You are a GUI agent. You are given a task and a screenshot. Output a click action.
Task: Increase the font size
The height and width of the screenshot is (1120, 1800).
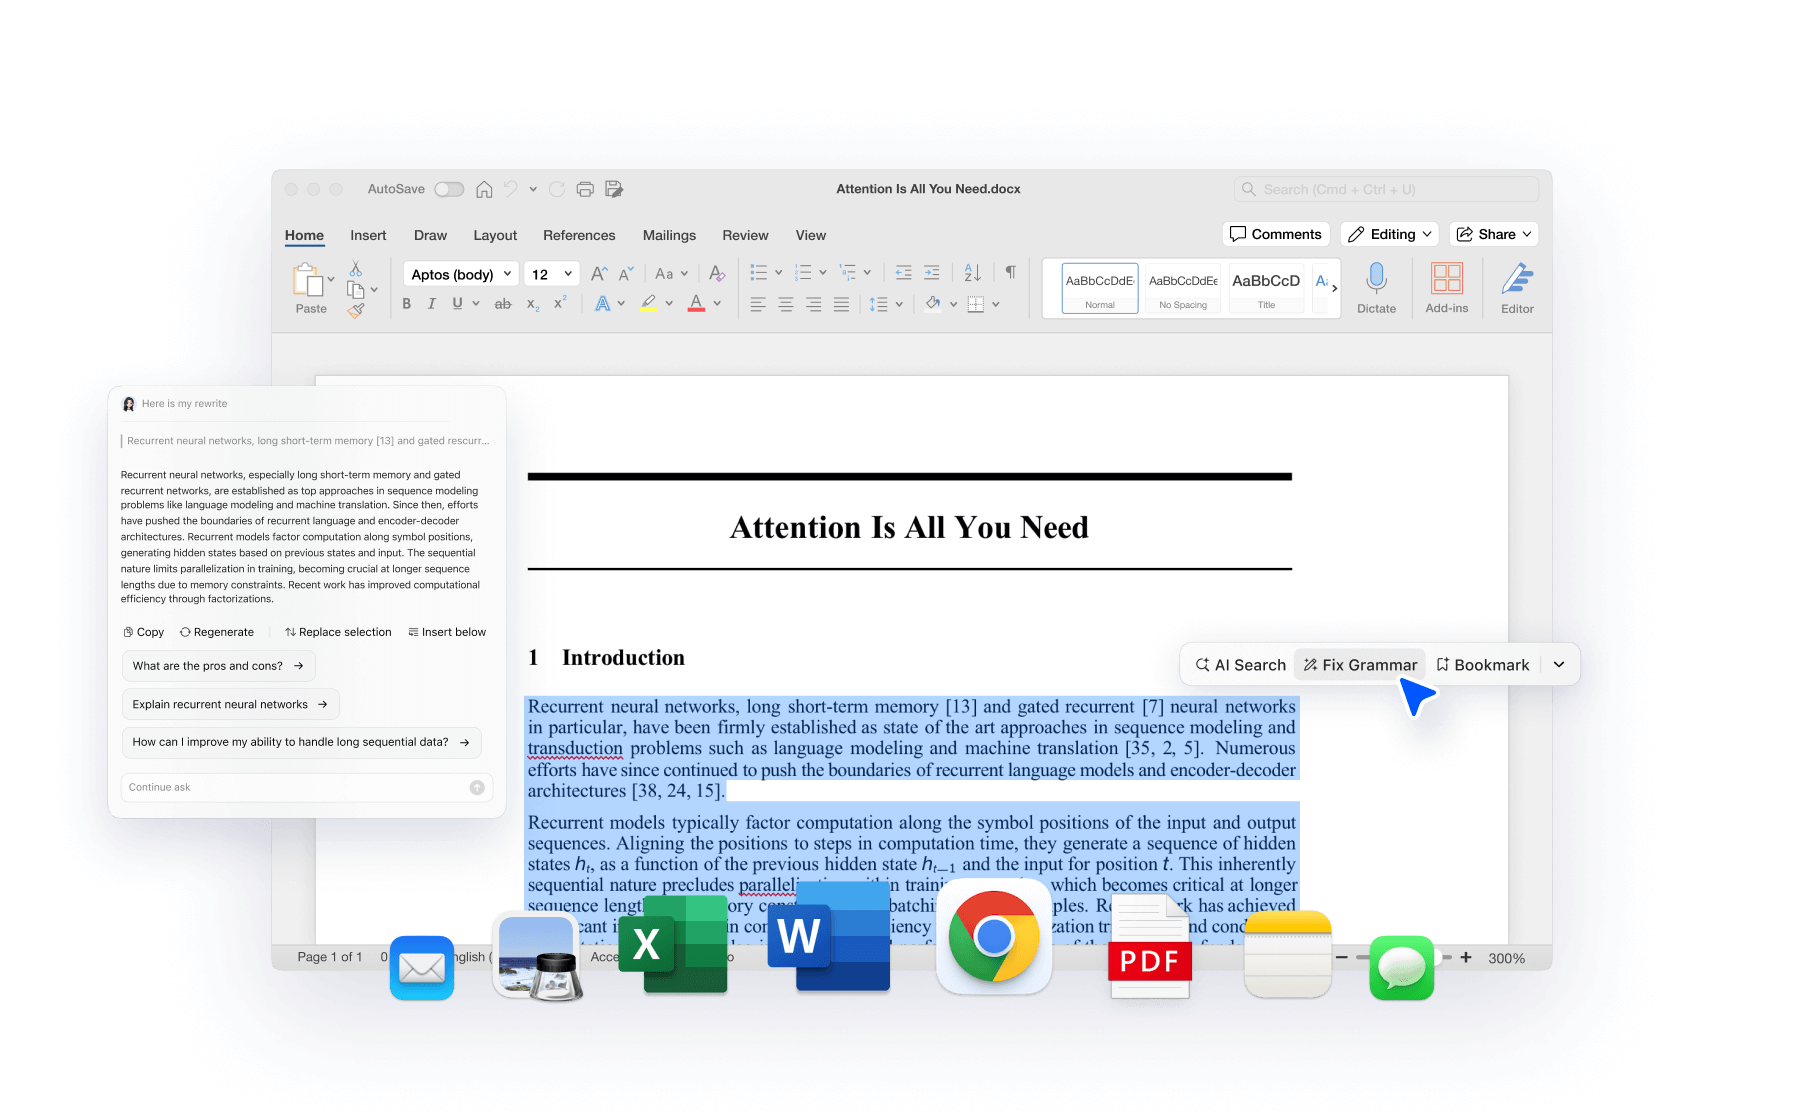click(599, 274)
